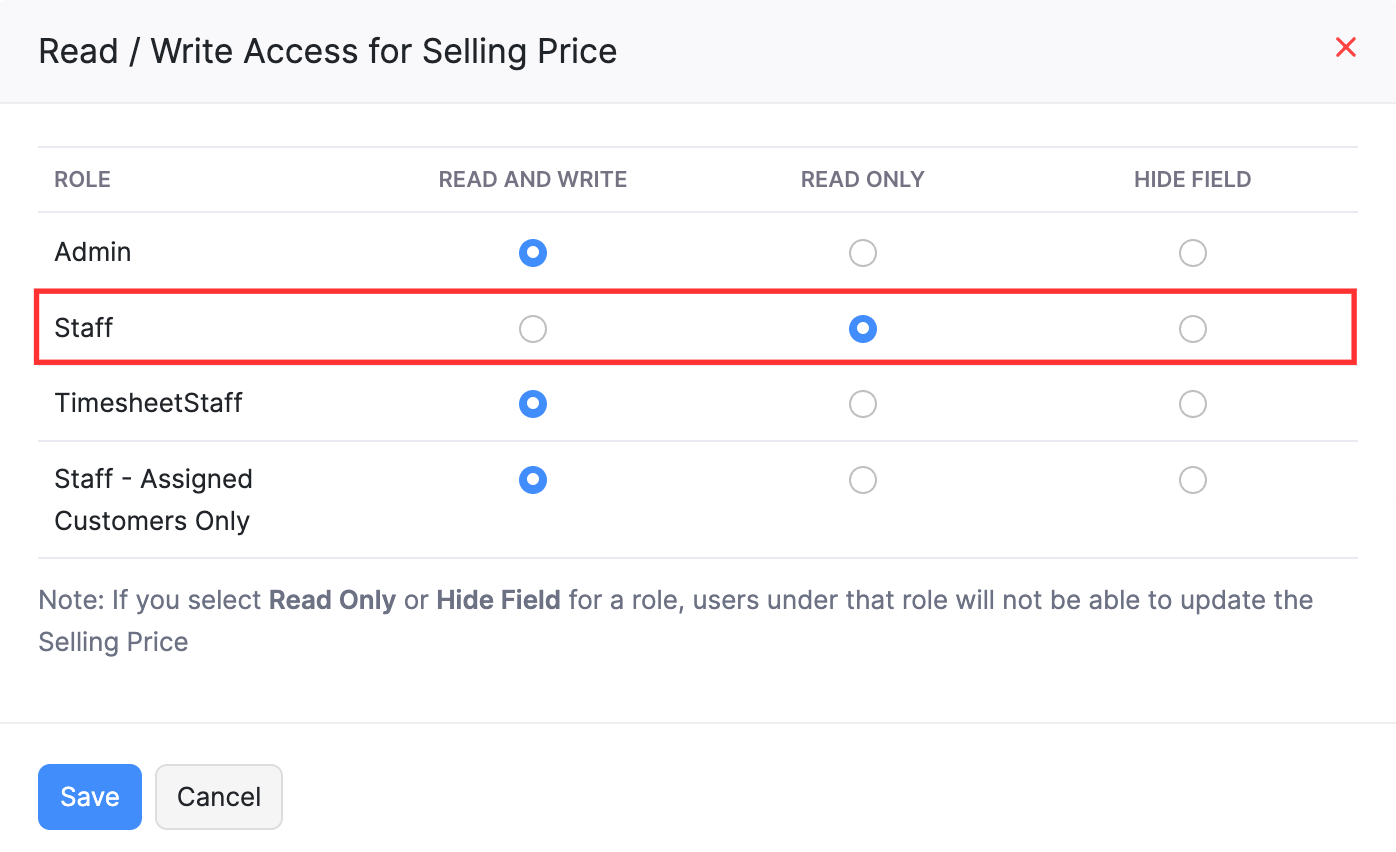
Task: Select Read Only for TimesheetStaff
Action: tap(863, 404)
